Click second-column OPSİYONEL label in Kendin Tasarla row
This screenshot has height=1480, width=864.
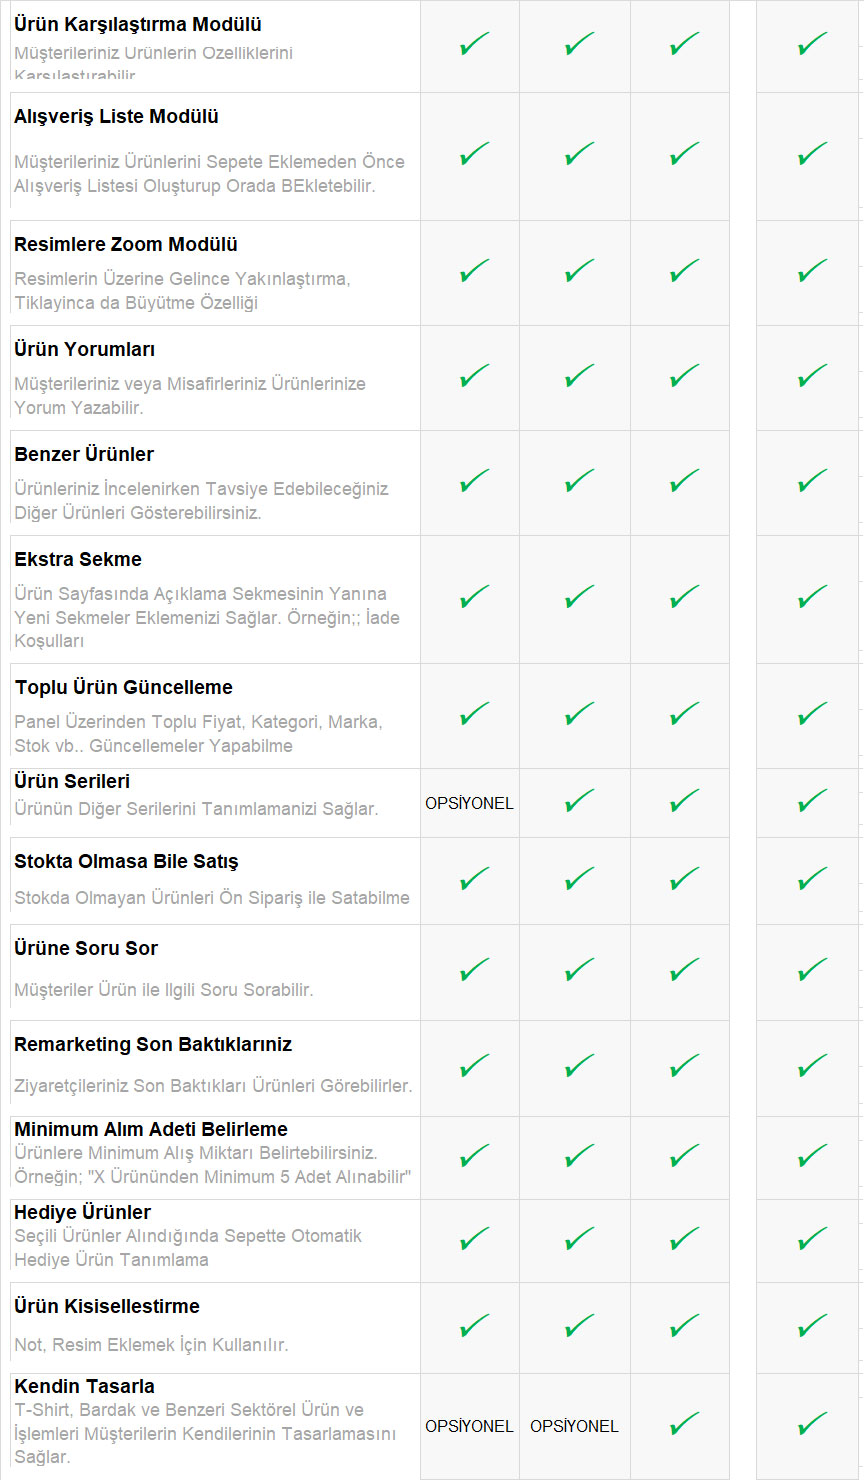coord(574,1426)
